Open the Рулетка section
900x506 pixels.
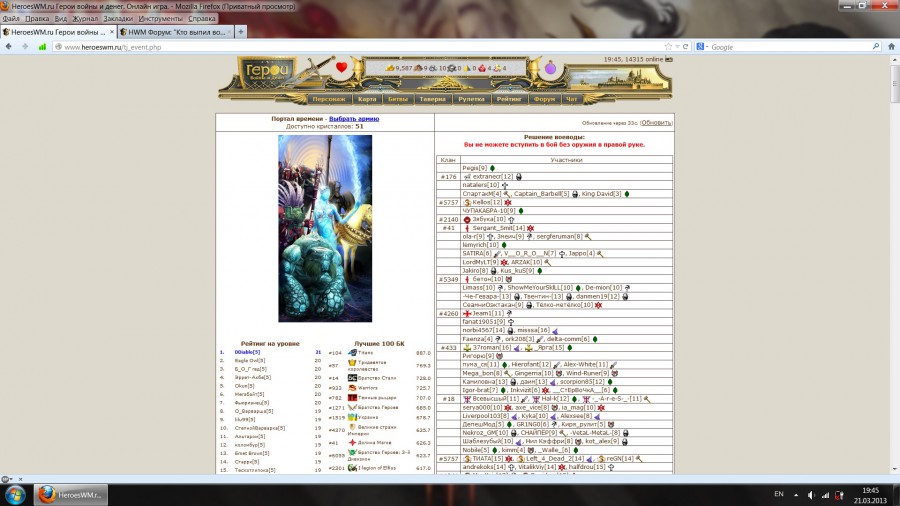(x=471, y=99)
